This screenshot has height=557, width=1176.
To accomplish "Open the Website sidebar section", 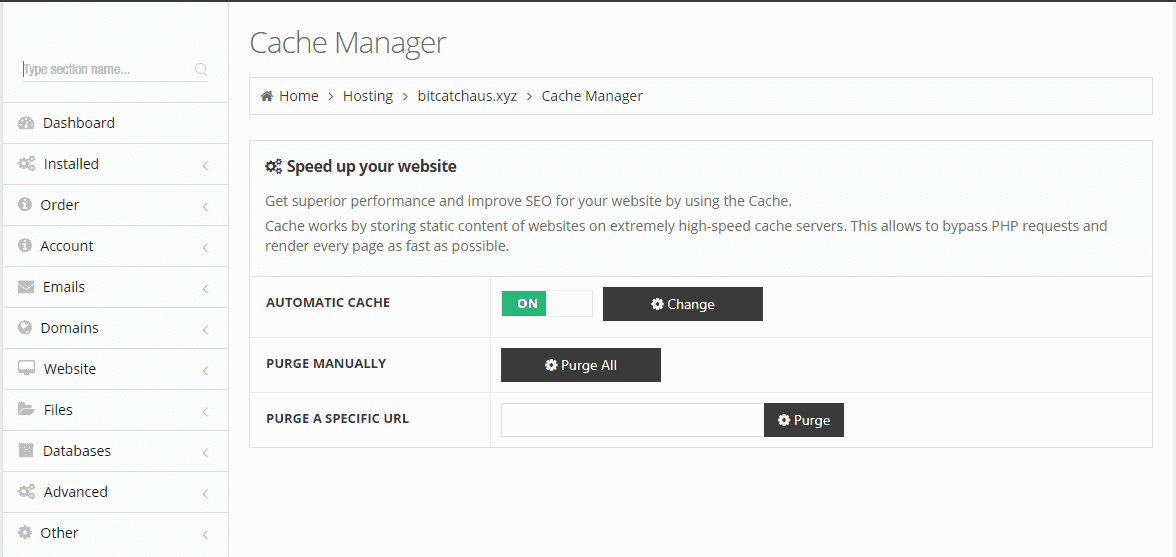I will tap(116, 369).
